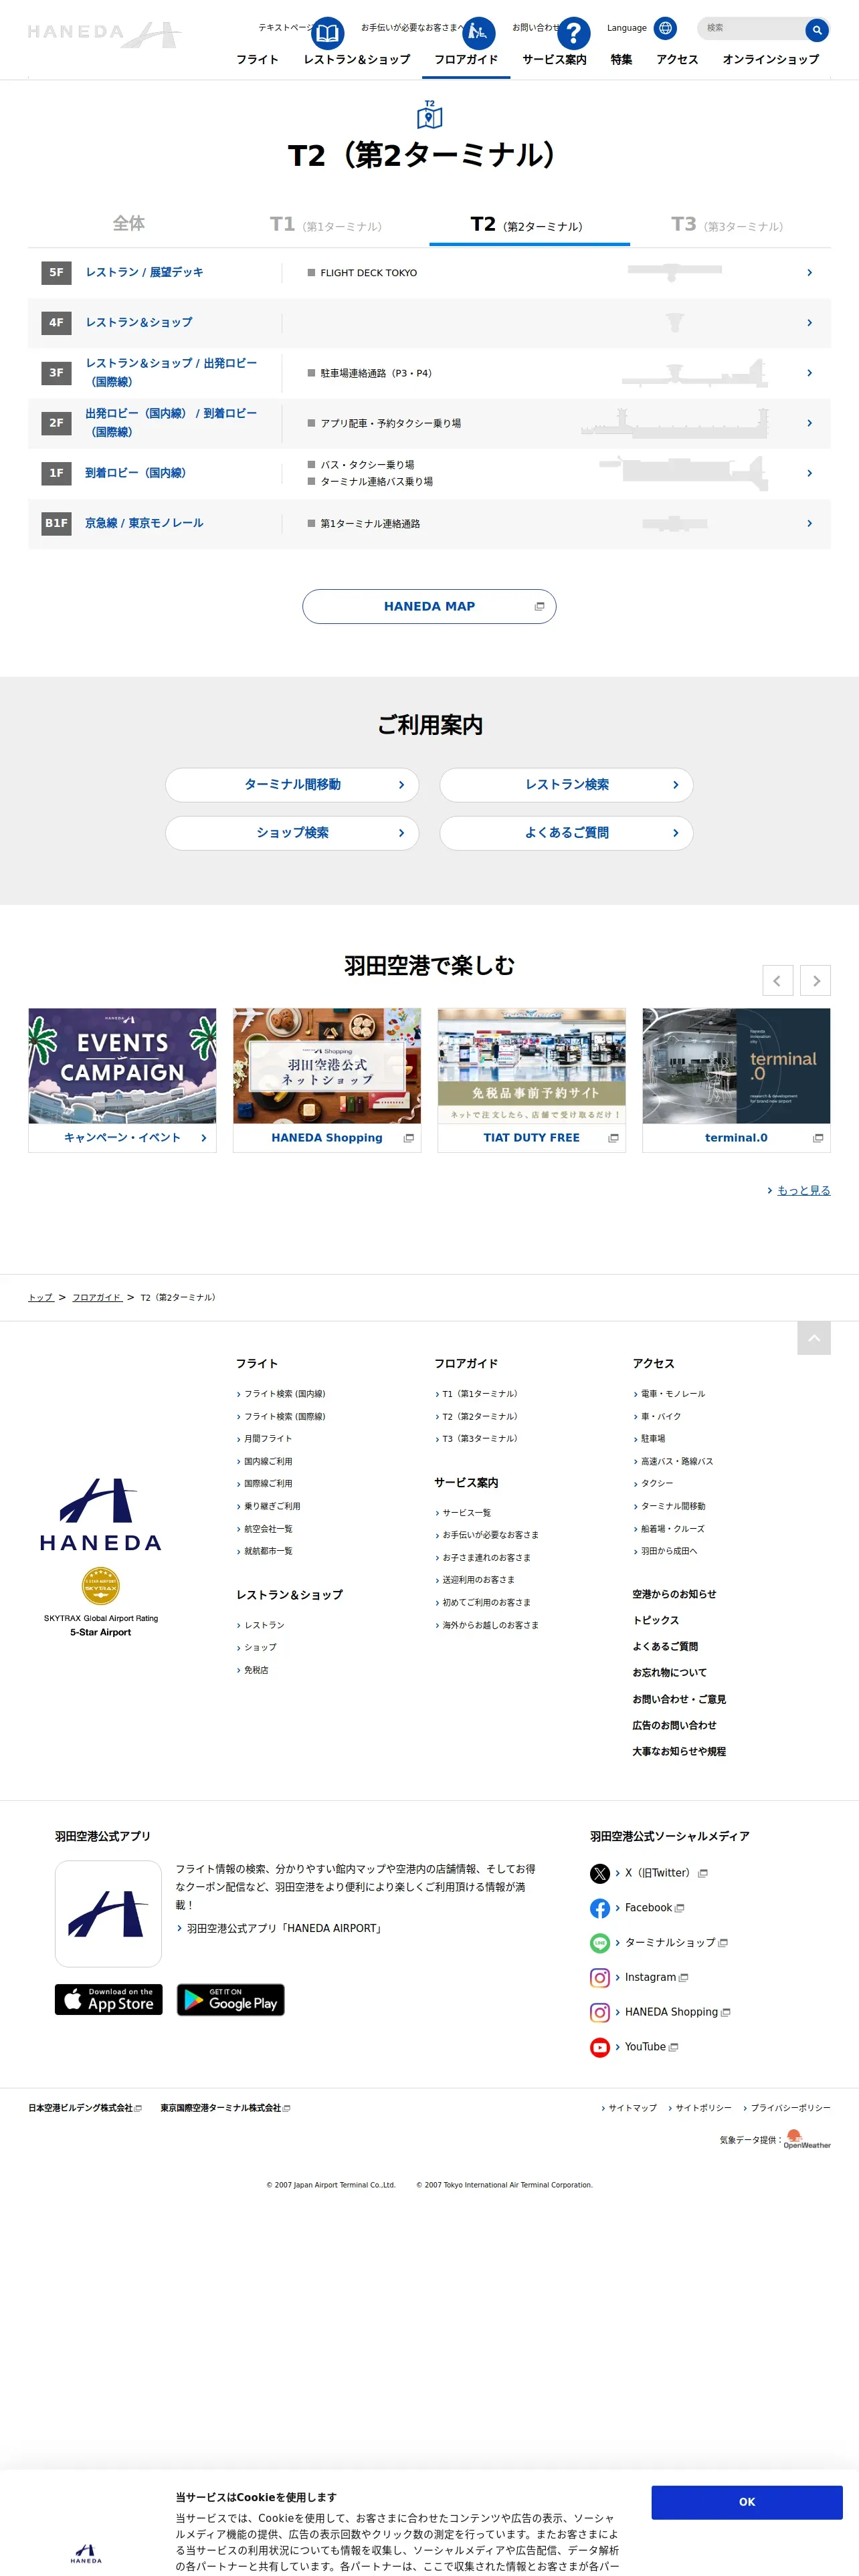Click the App Store download badge
Viewport: 859px width, 2576px height.
point(108,1999)
